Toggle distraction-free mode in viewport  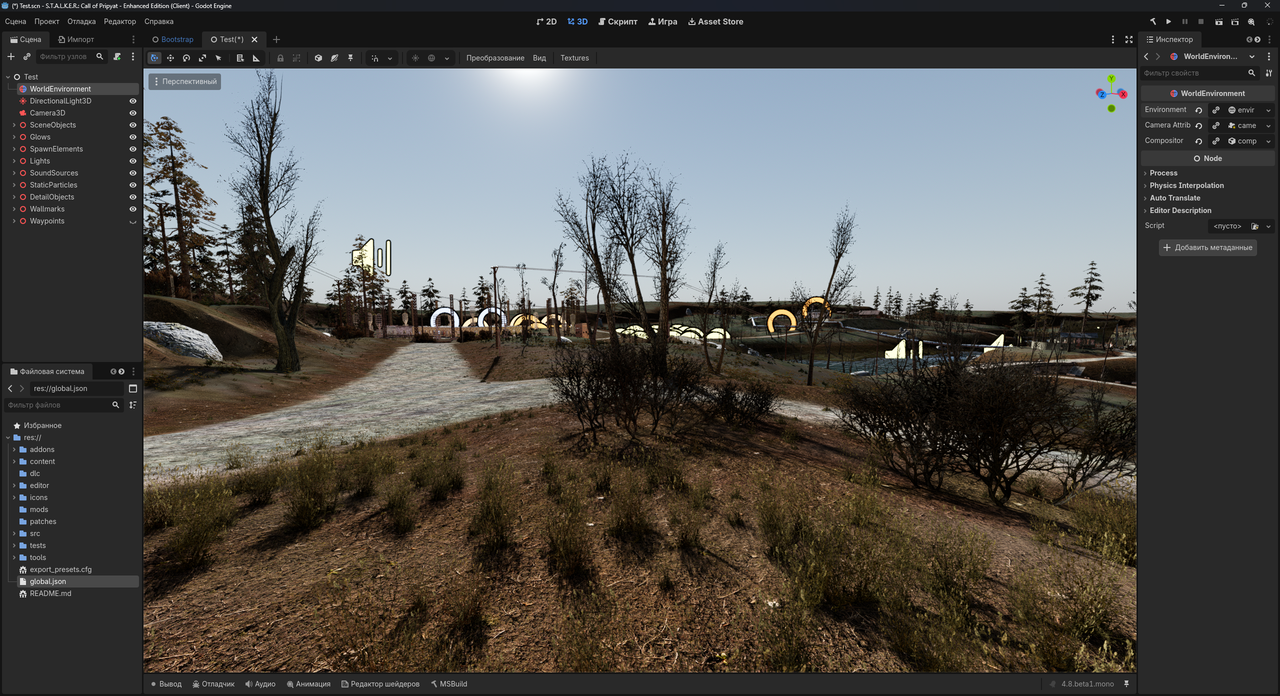[x=1129, y=40]
